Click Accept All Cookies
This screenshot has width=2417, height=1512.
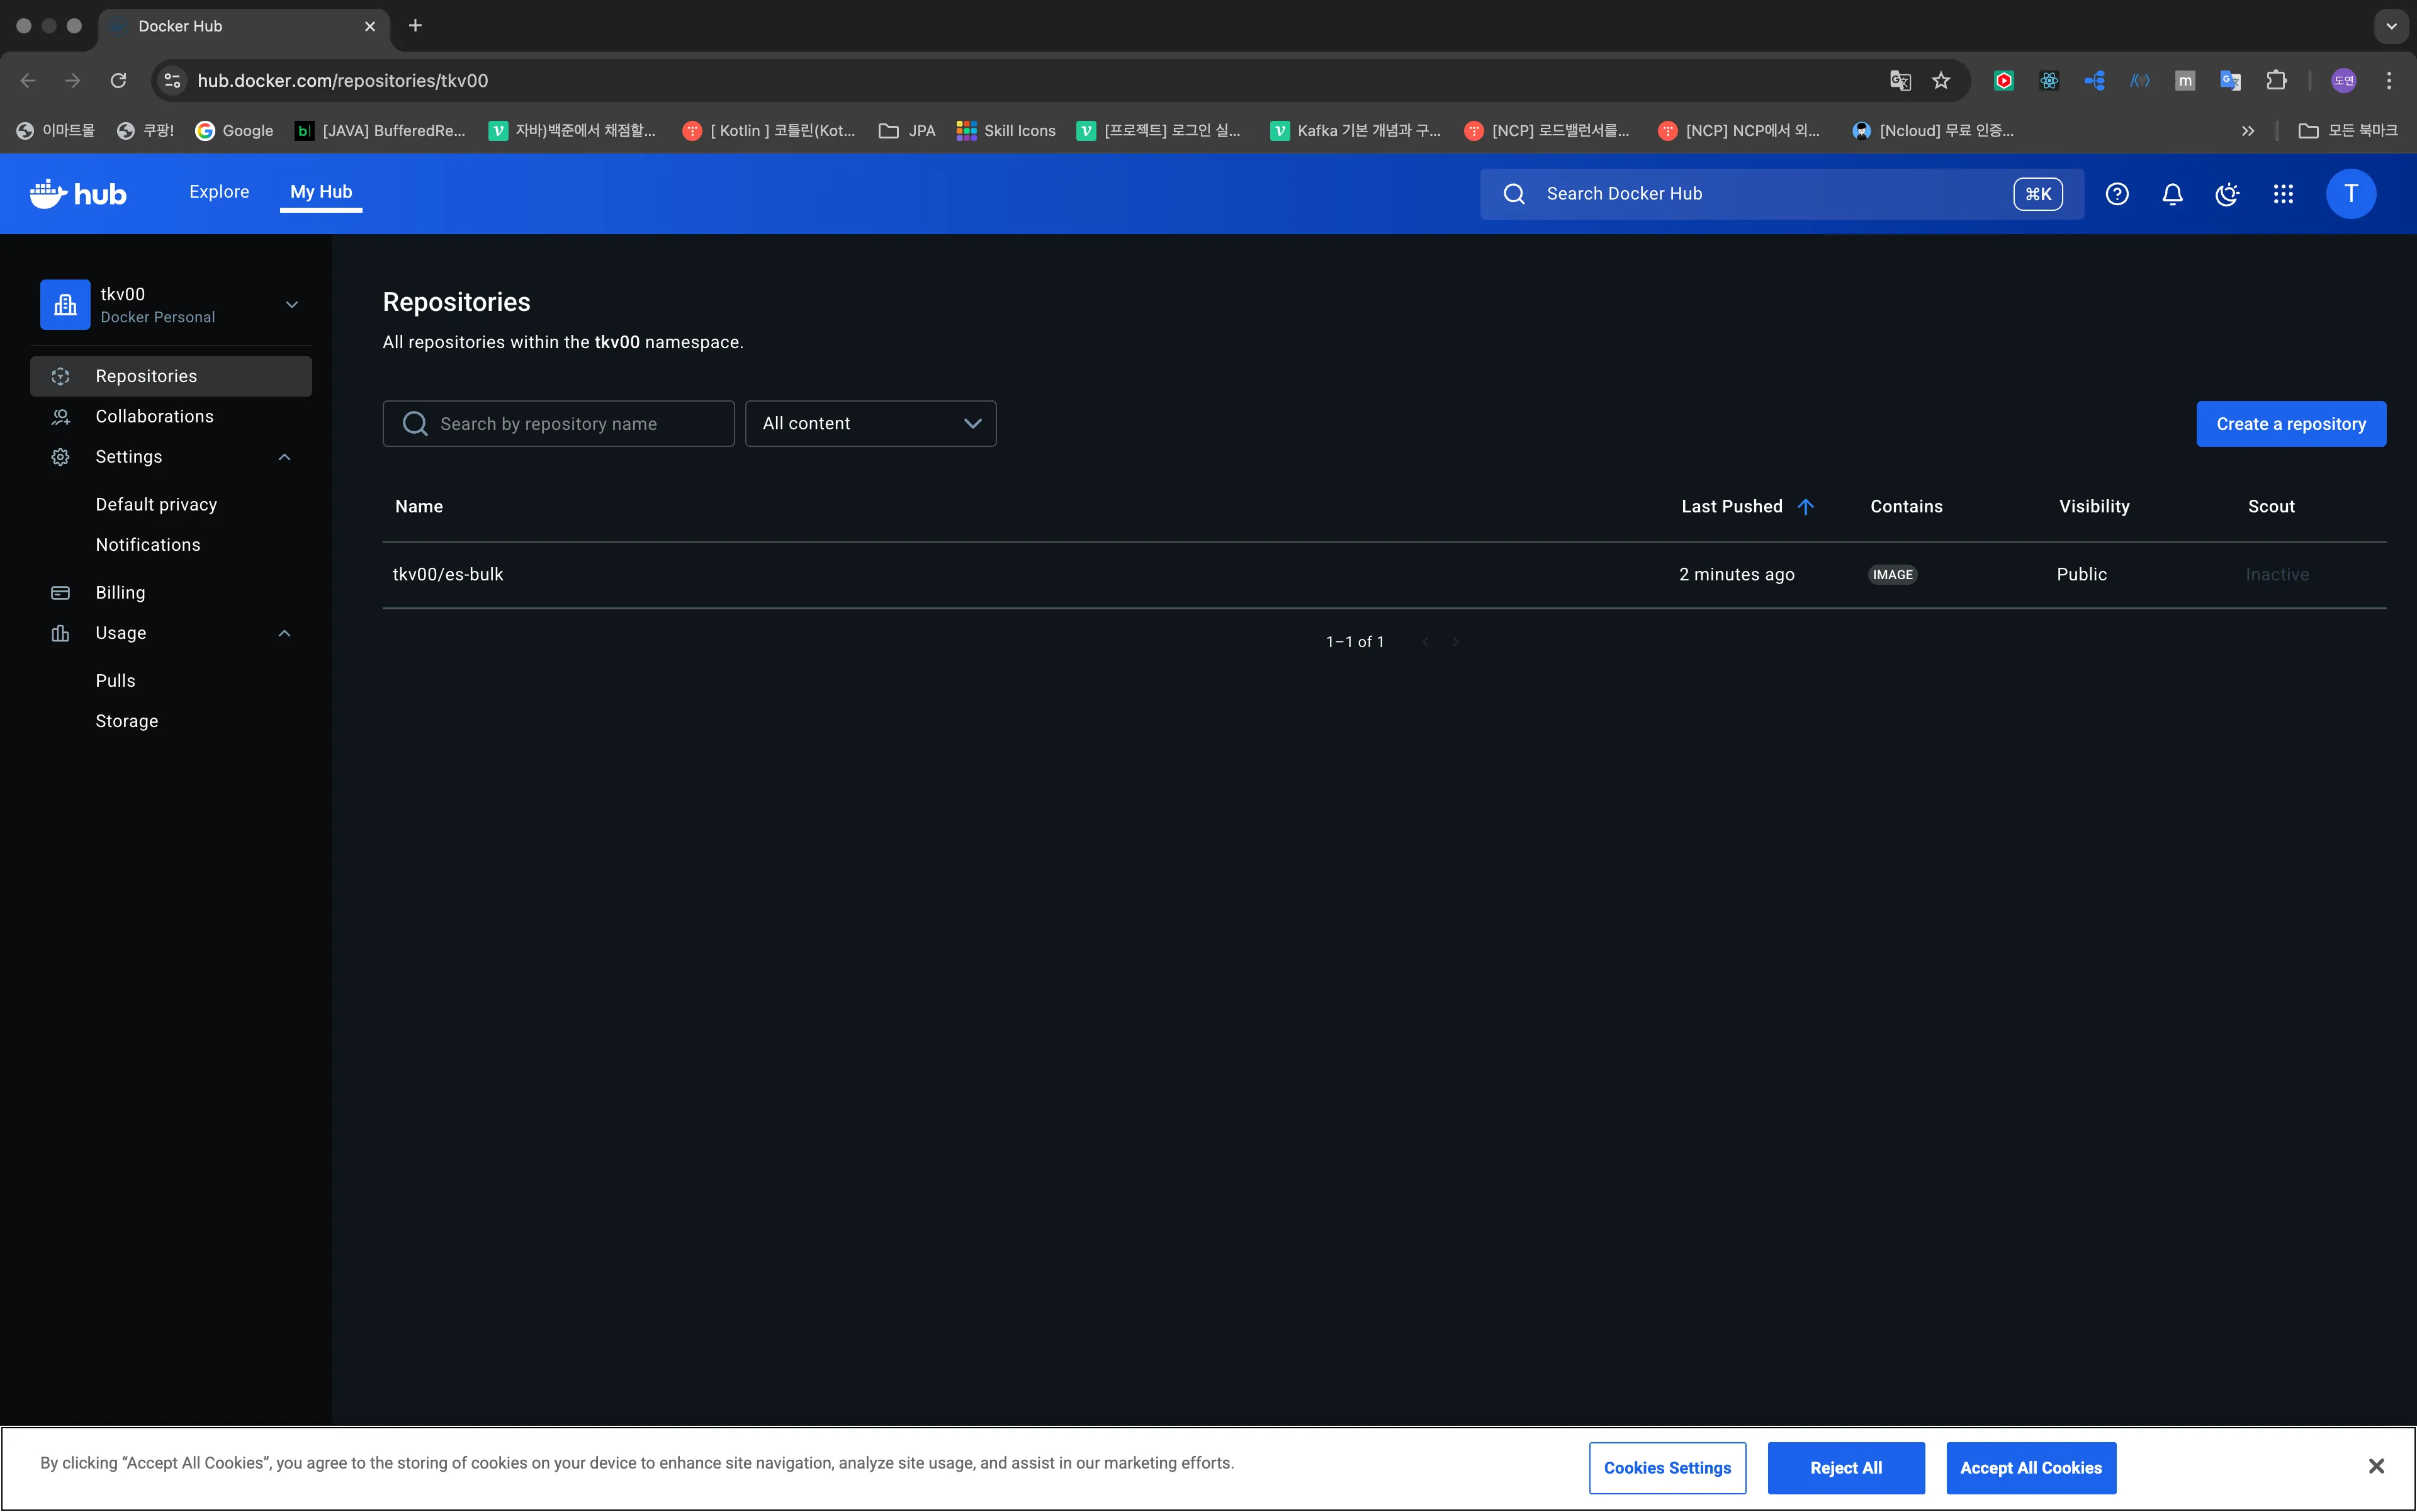2031,1467
